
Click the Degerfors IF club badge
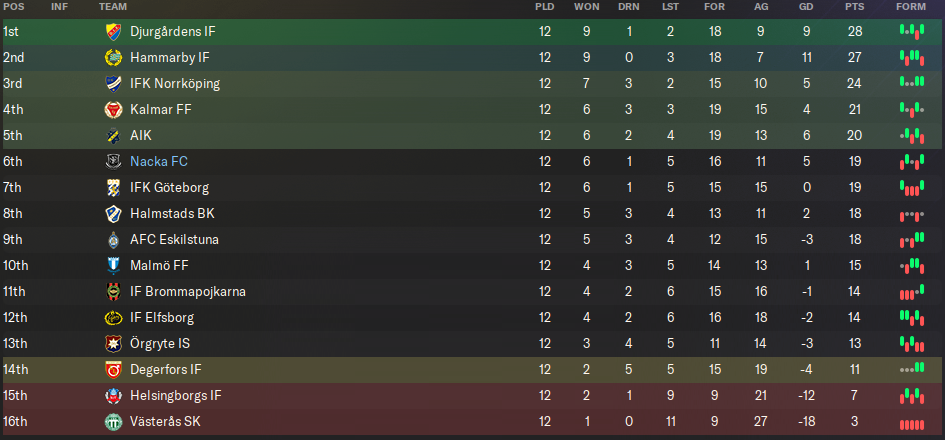pyautogui.click(x=112, y=370)
